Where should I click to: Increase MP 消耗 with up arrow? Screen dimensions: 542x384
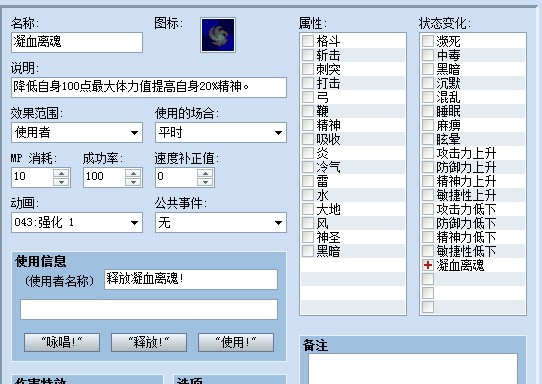[x=62, y=173]
